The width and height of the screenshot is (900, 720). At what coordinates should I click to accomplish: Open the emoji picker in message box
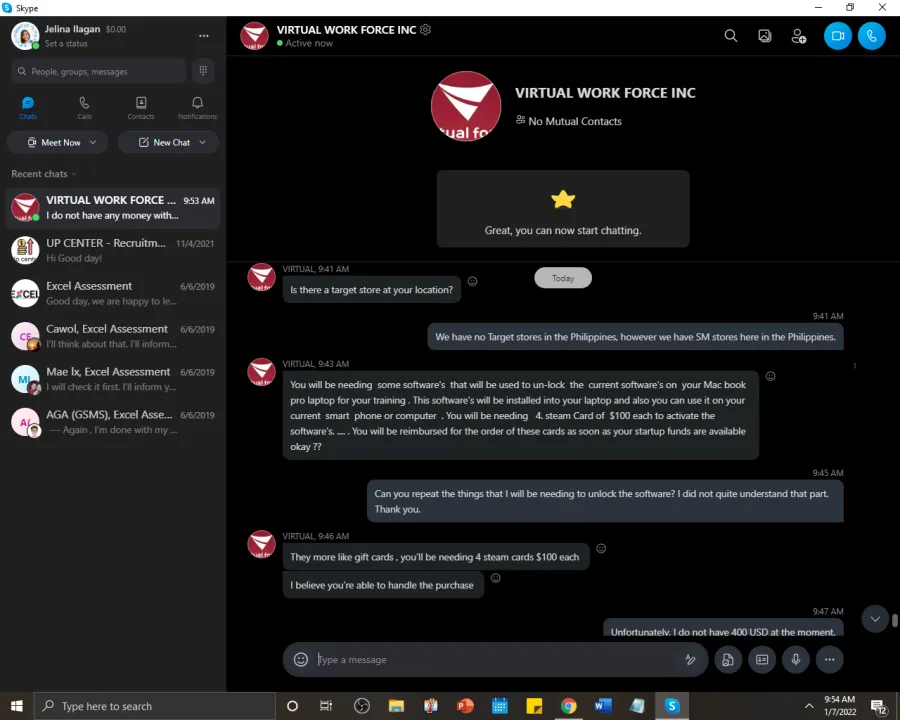pyautogui.click(x=301, y=660)
